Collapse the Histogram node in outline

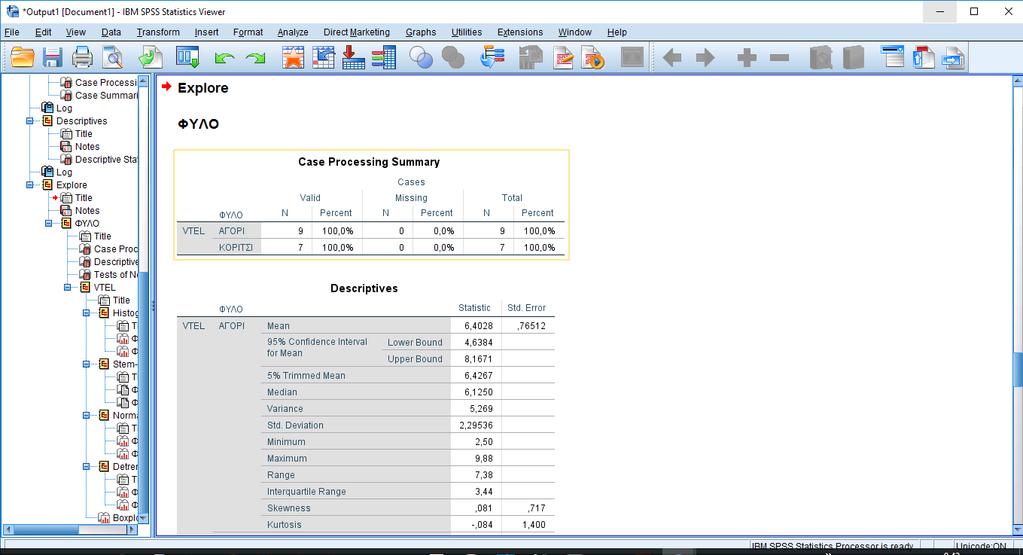[86, 312]
